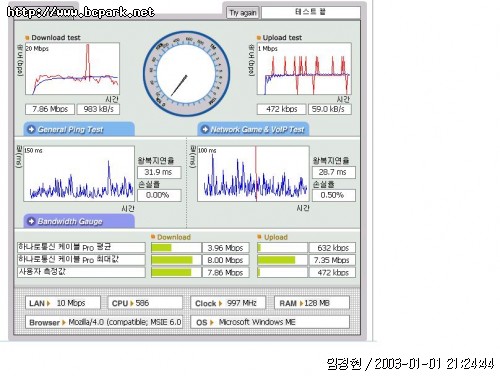
Task: Click the RAM 128 MB info box
Action: [311, 303]
